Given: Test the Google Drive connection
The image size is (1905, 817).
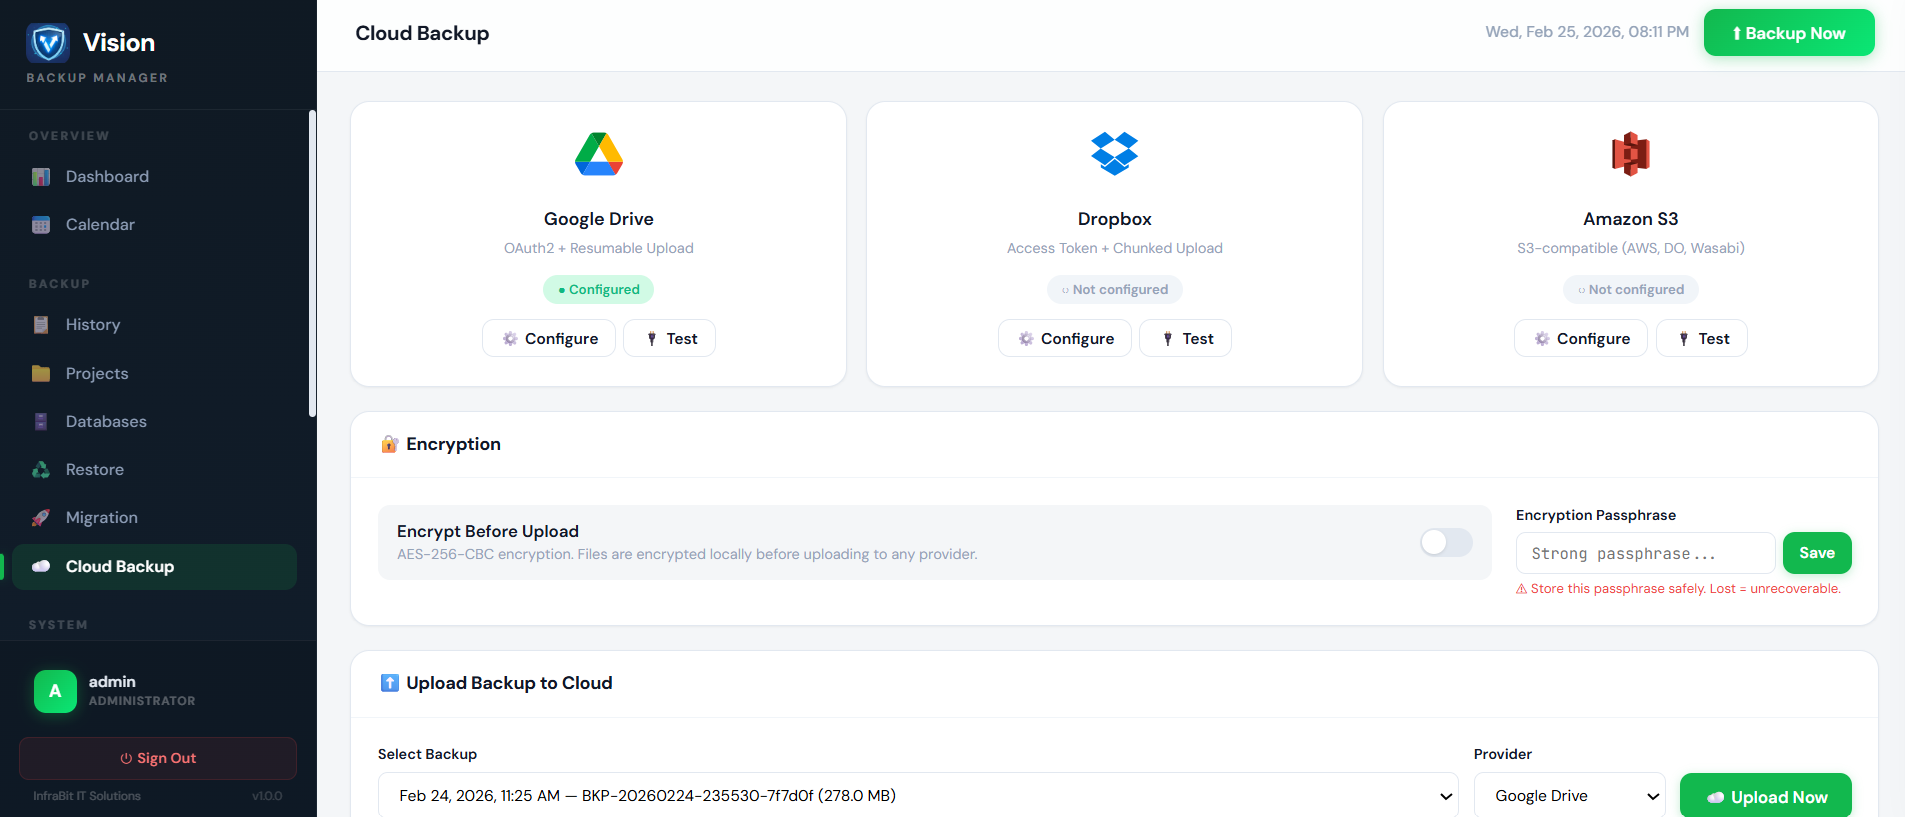Looking at the screenshot, I should (669, 338).
